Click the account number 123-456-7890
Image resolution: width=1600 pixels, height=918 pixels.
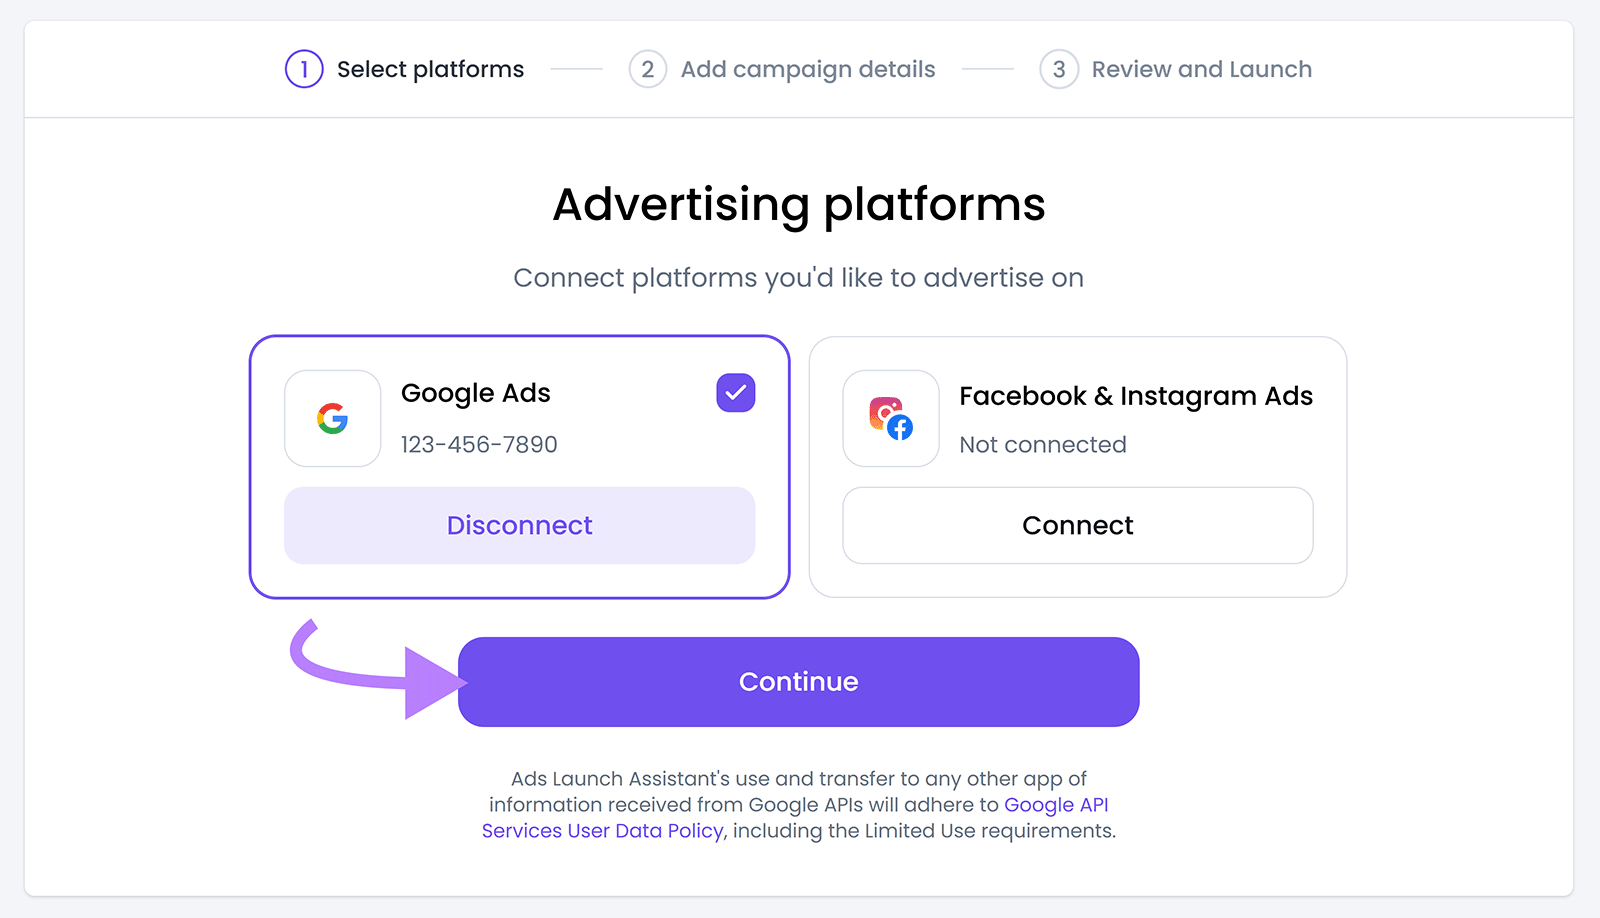[478, 444]
